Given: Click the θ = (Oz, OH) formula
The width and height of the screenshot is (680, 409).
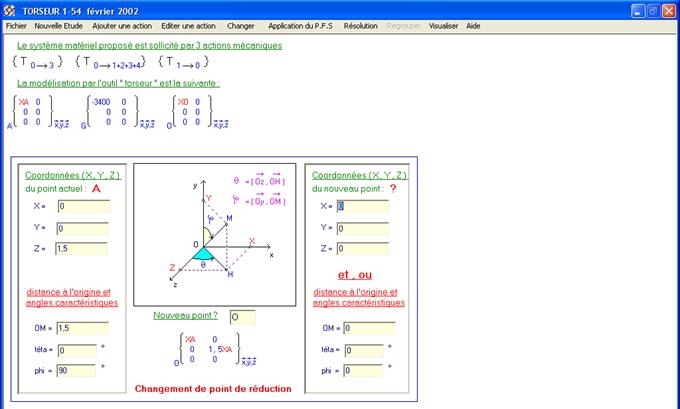Looking at the screenshot, I should pyautogui.click(x=259, y=179).
